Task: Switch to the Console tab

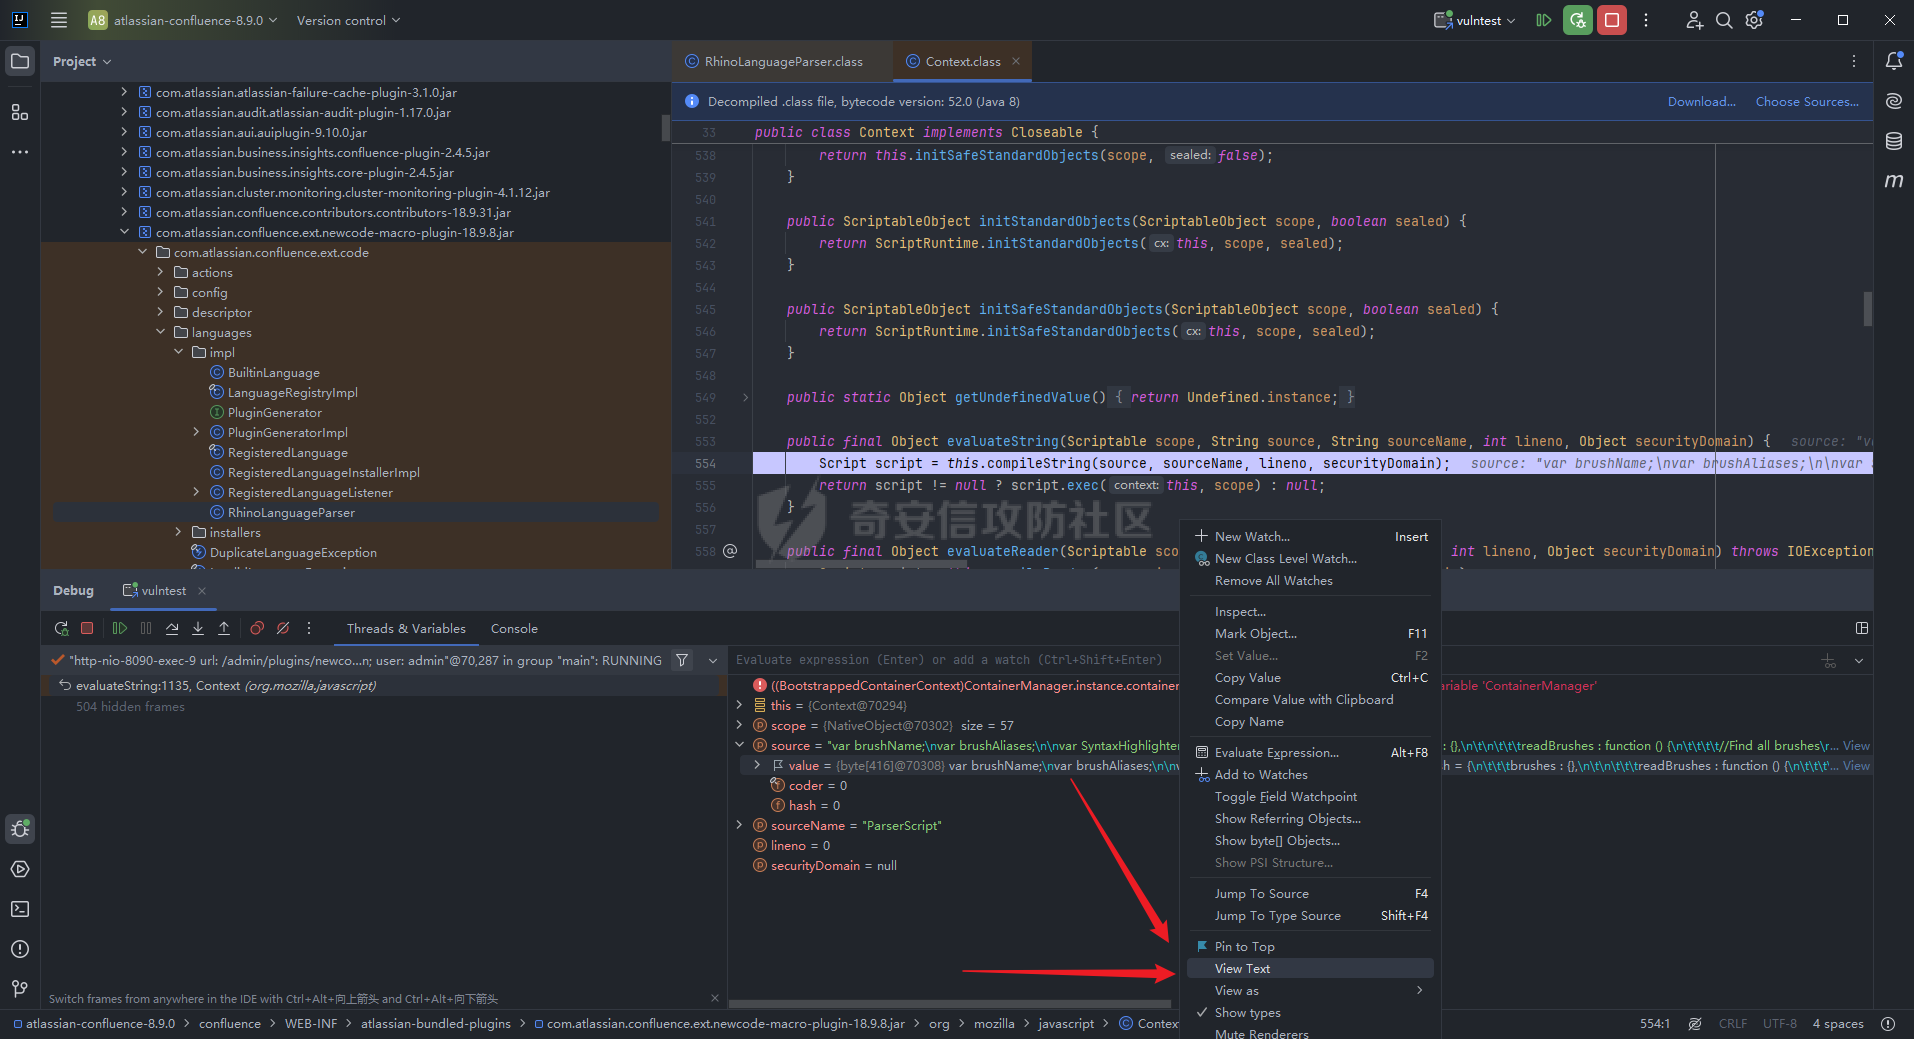Action: pos(514,629)
